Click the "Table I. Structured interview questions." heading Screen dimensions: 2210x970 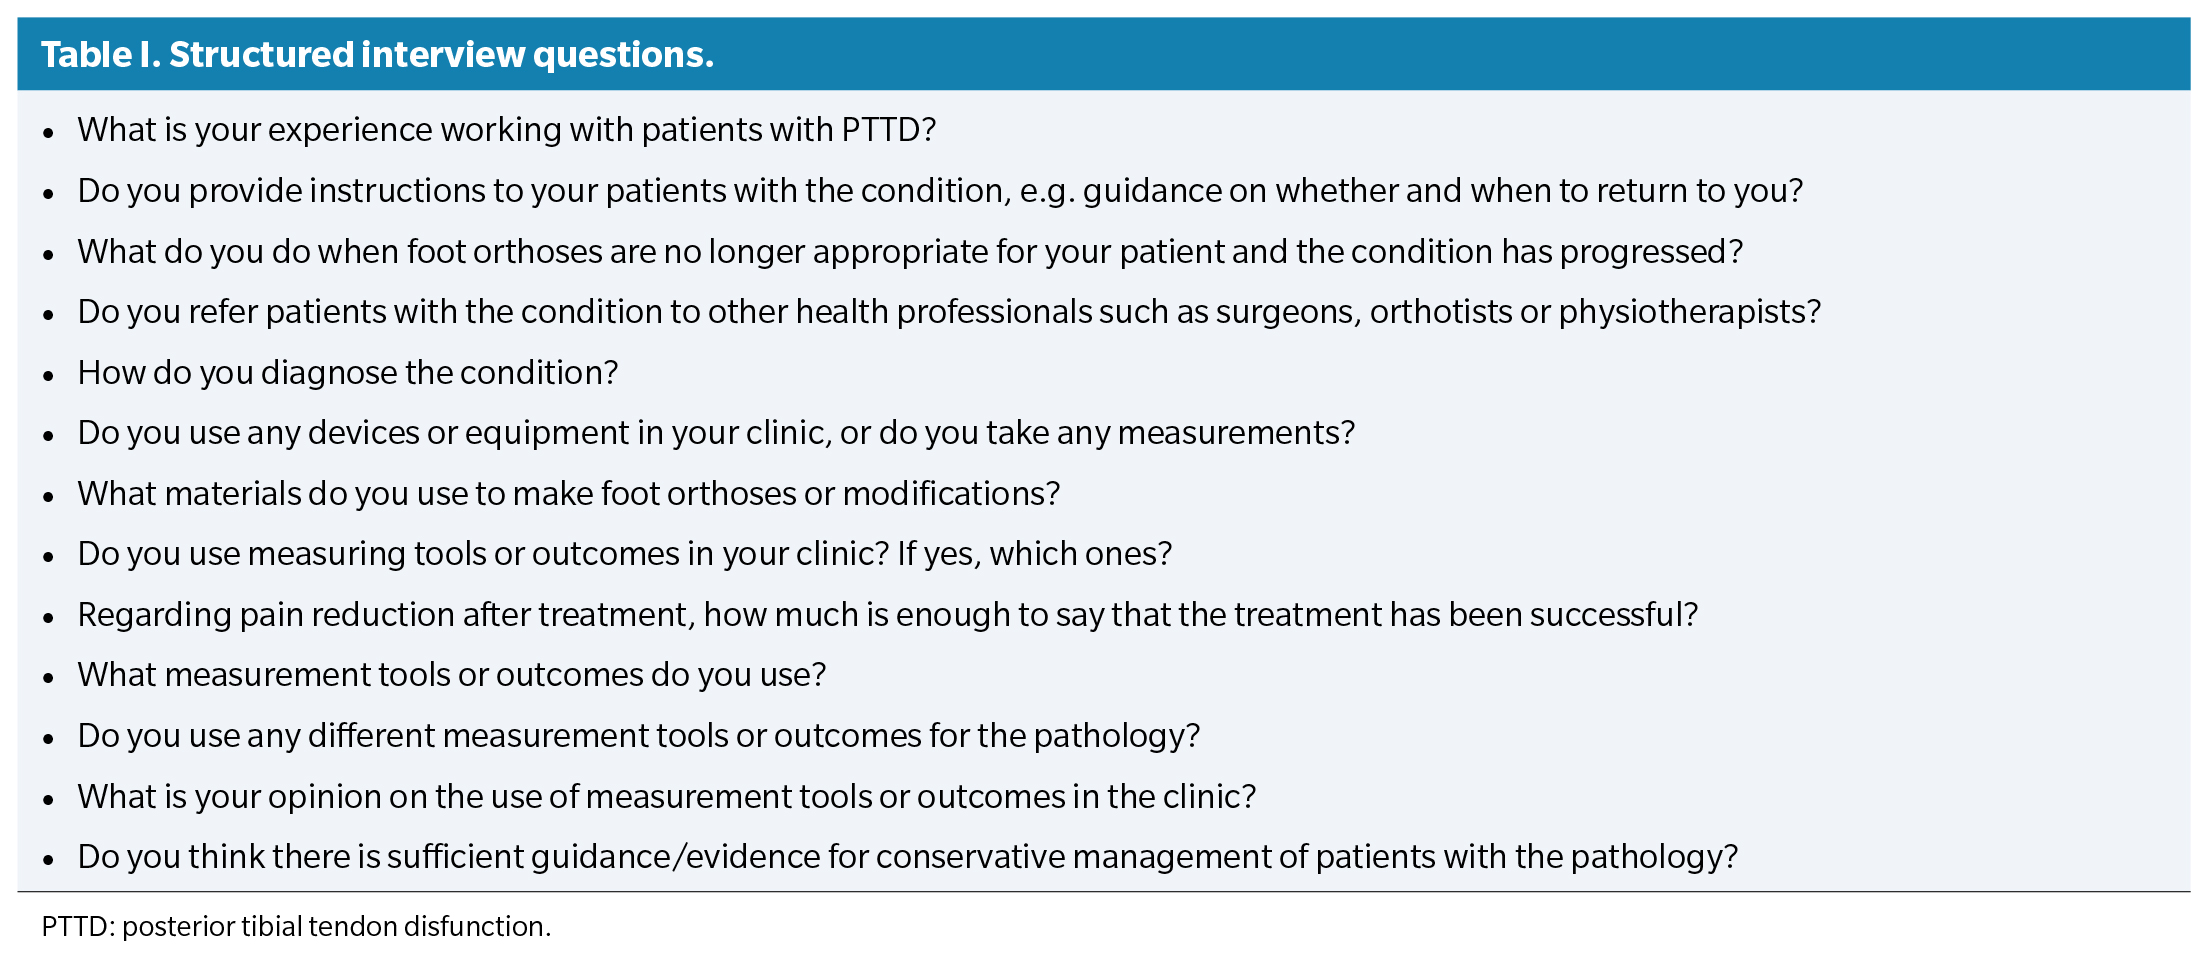(x=377, y=55)
